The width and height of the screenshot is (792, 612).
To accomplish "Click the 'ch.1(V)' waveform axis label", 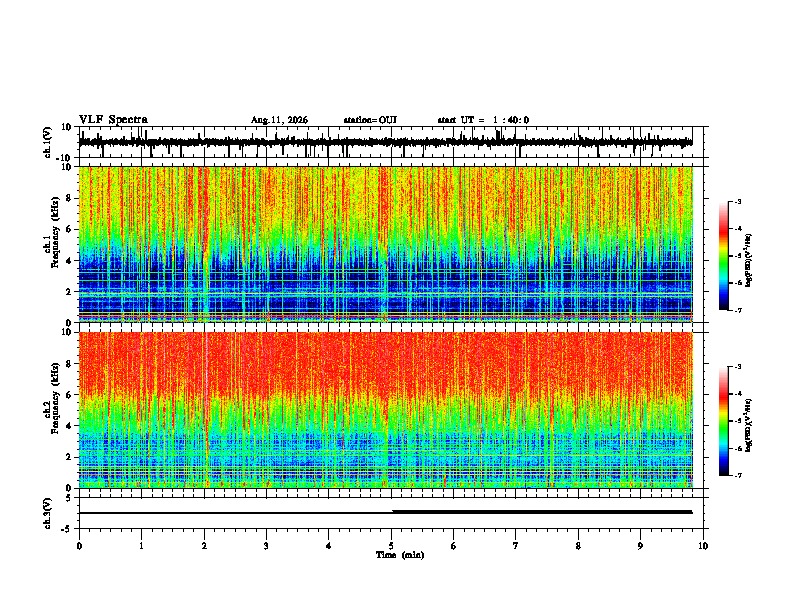I will coord(48,142).
